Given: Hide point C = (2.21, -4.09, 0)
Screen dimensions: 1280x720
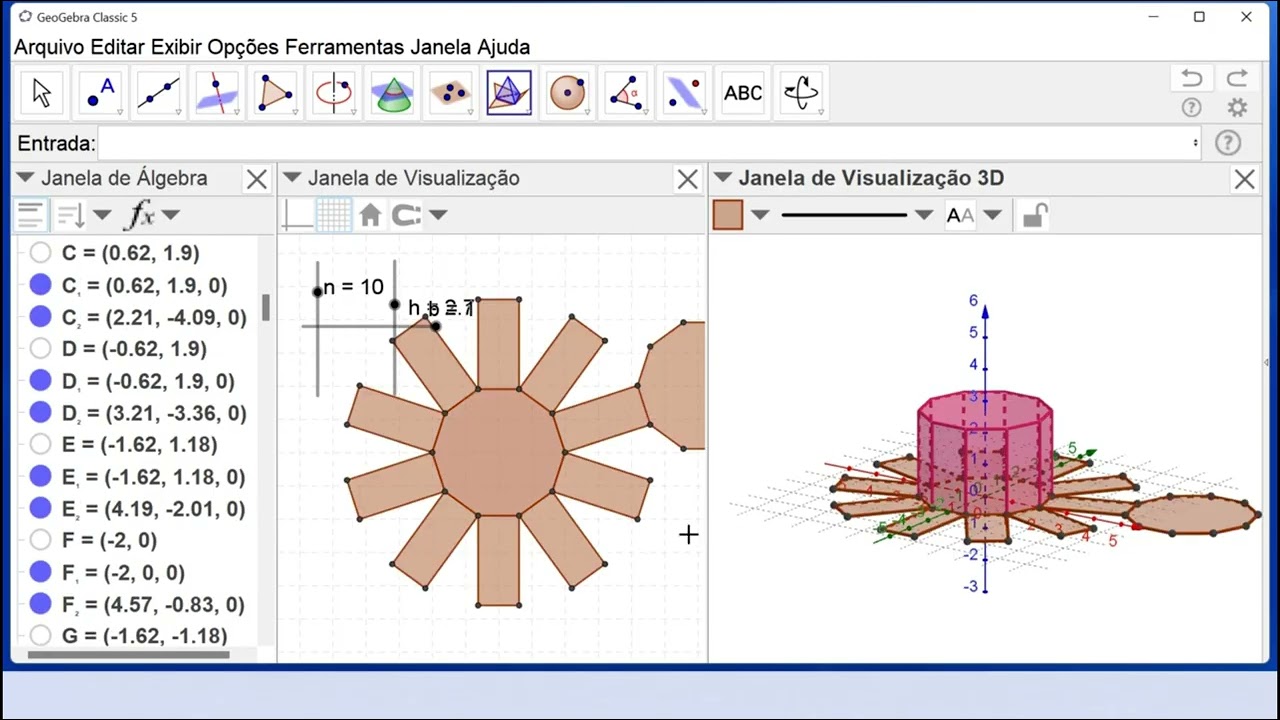Looking at the screenshot, I should point(40,317).
